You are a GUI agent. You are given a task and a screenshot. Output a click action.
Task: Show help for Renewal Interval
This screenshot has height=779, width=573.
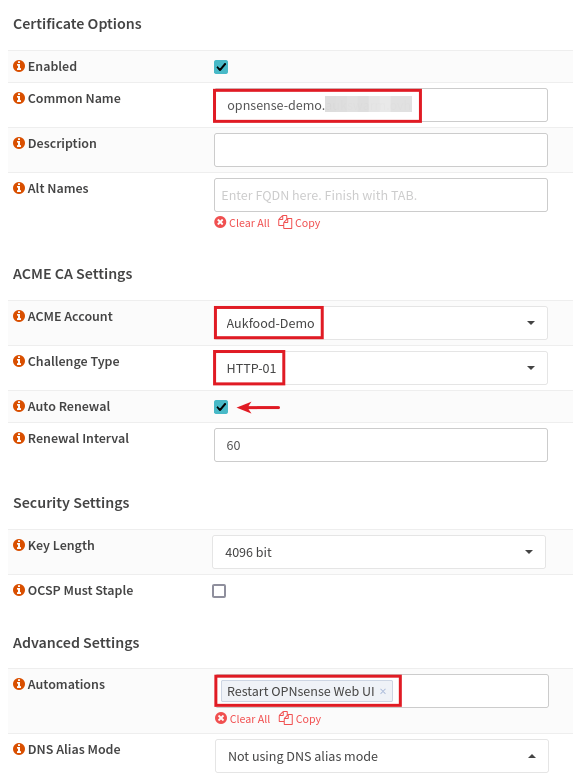click(x=19, y=438)
